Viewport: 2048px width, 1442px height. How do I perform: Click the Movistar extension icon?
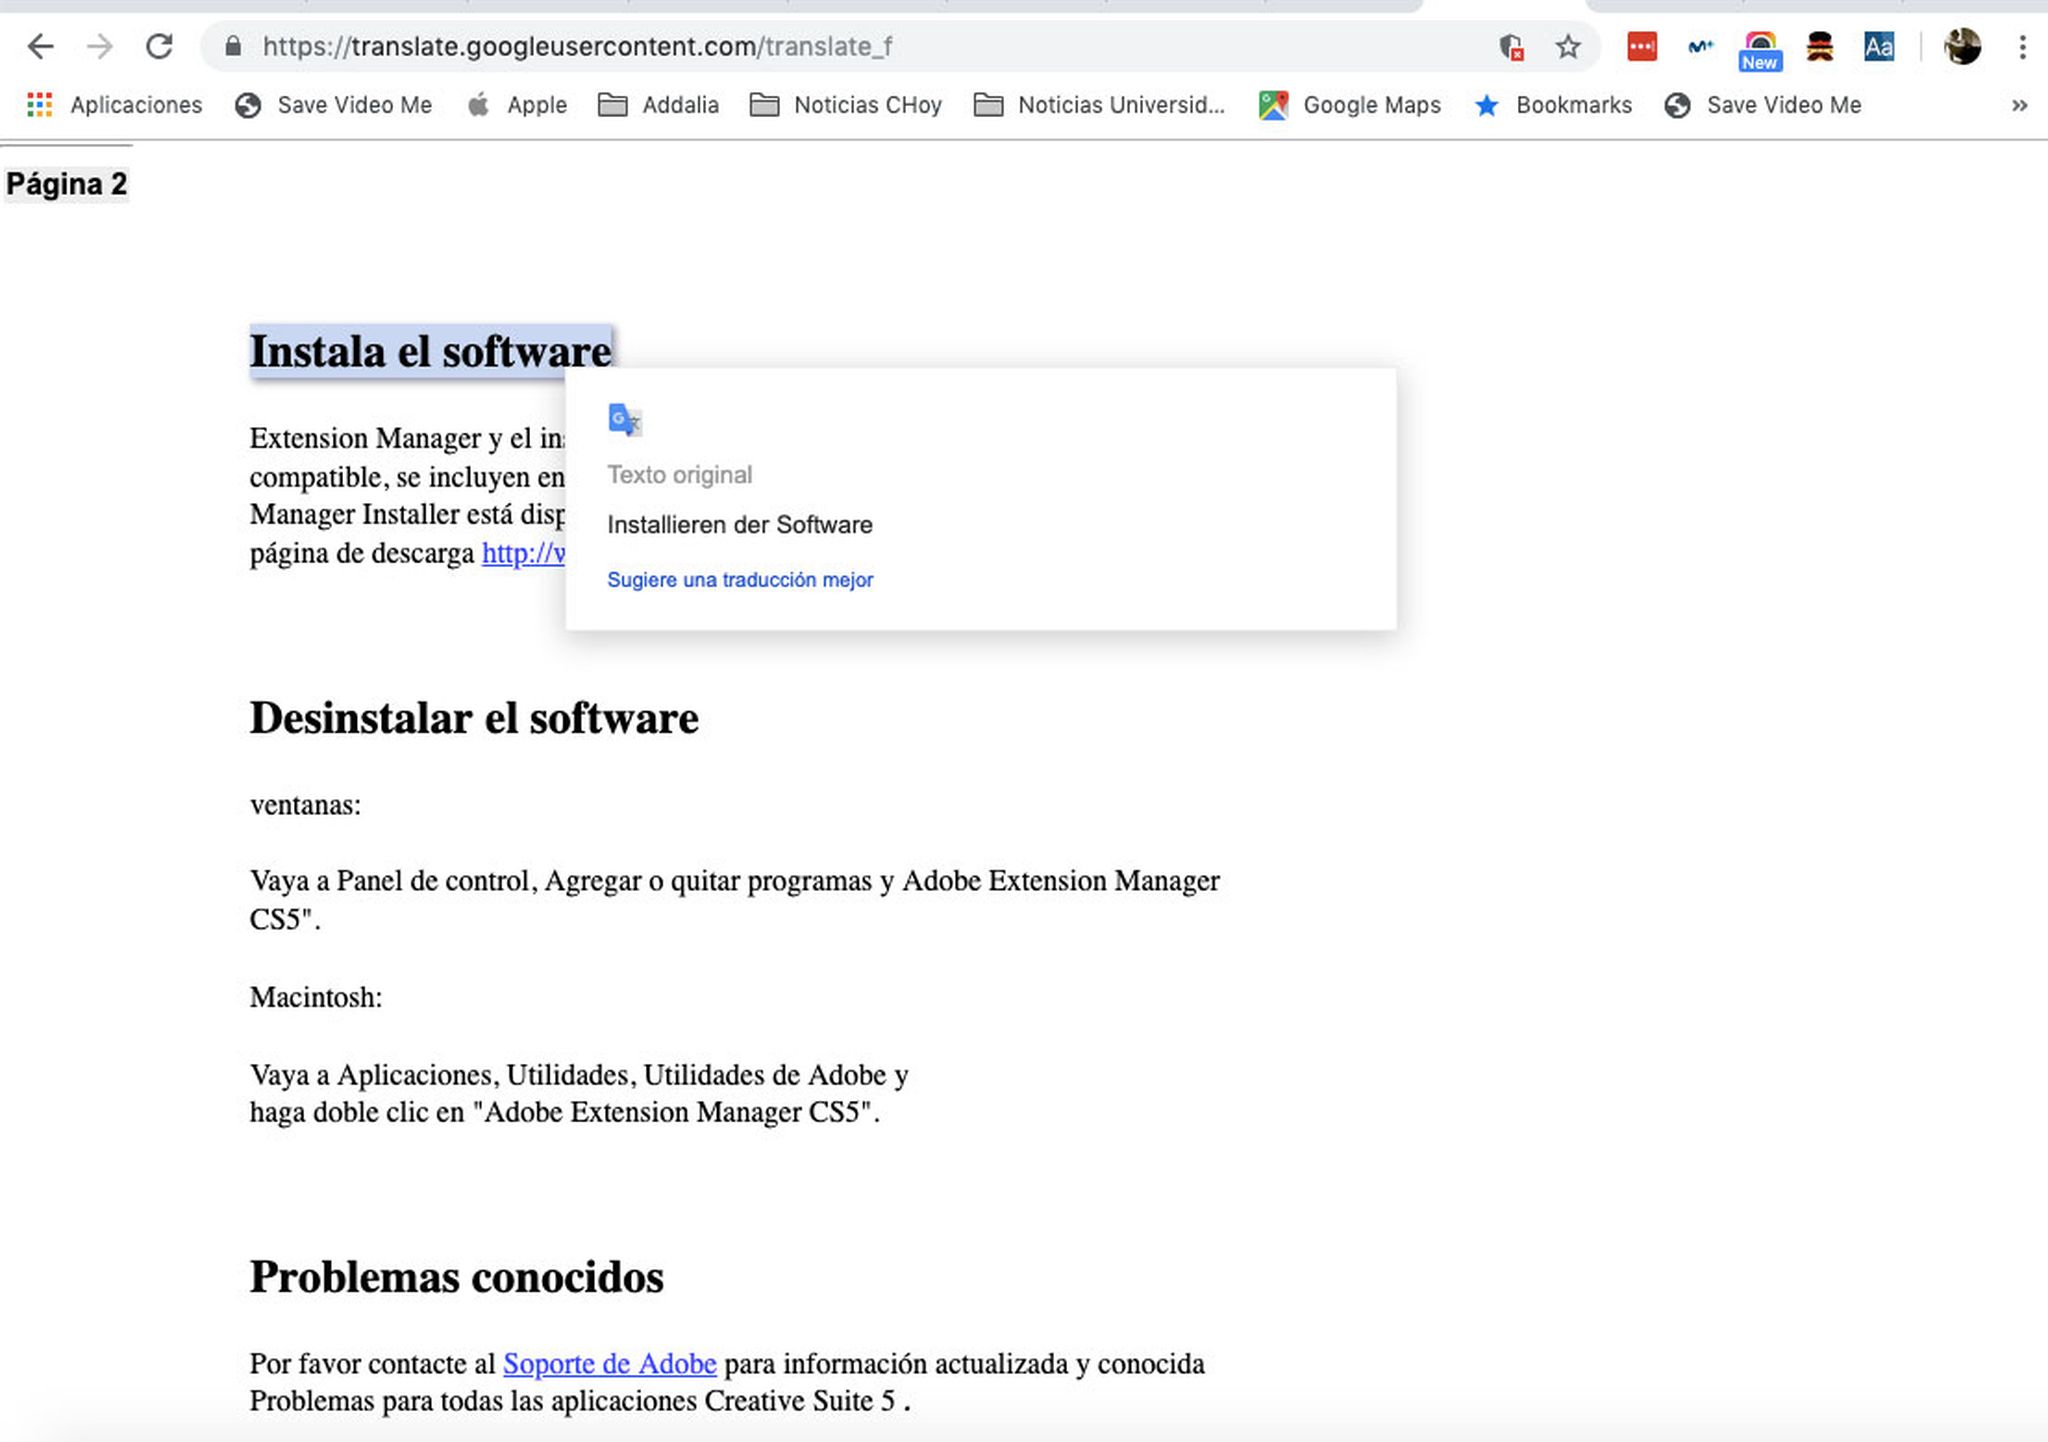(1700, 47)
